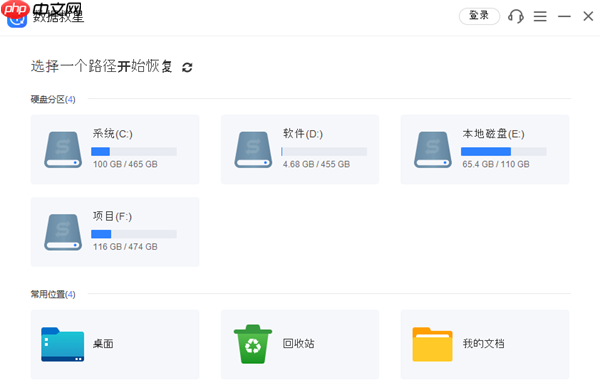Select the 项目(F:) drive icon
600x385 pixels.
point(63,232)
